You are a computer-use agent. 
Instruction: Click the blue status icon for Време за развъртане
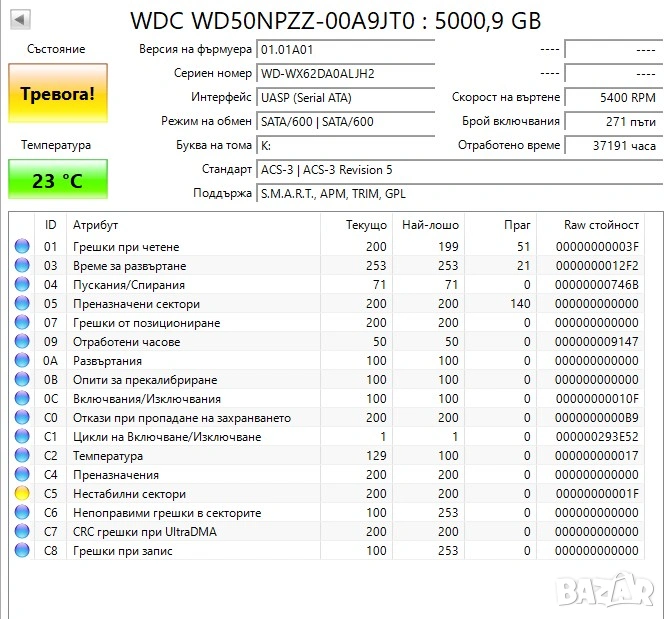pos(22,266)
